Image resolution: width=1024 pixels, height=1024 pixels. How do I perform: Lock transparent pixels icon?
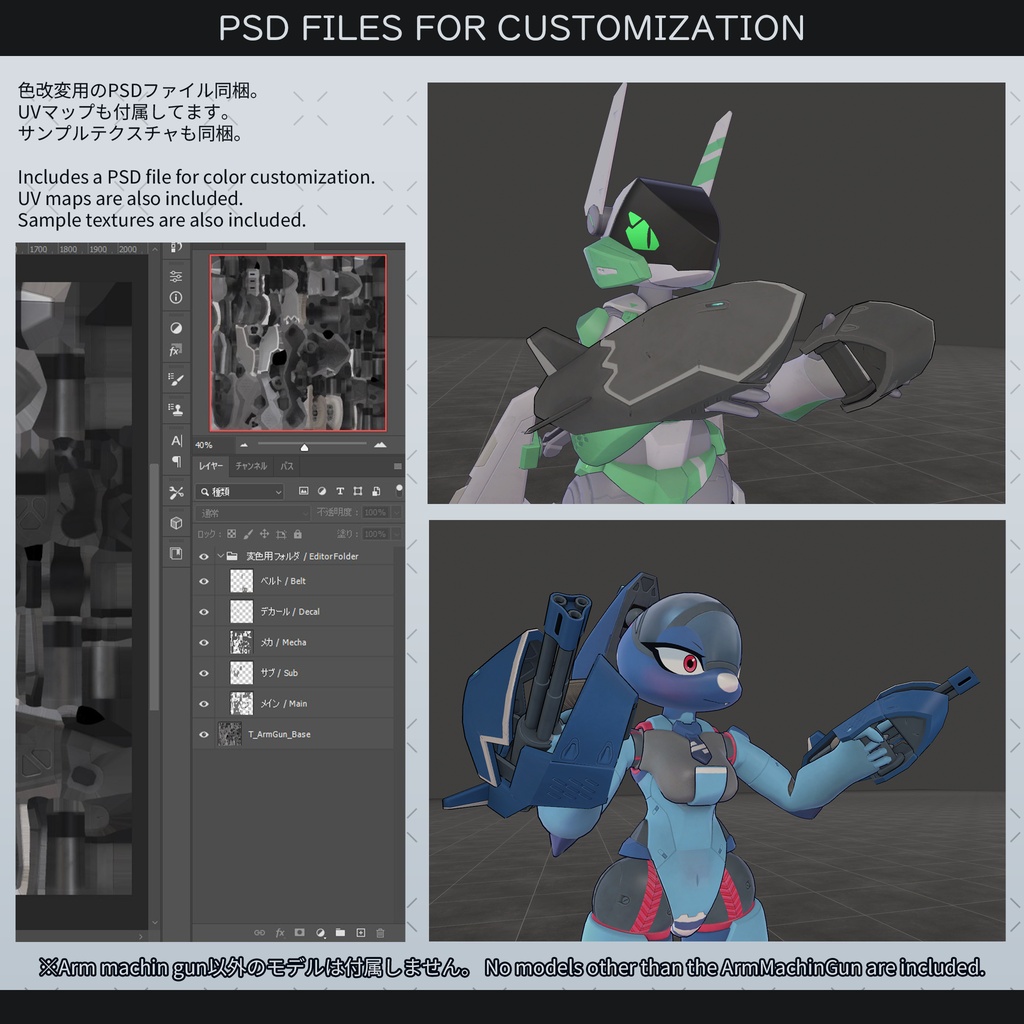[x=231, y=534]
